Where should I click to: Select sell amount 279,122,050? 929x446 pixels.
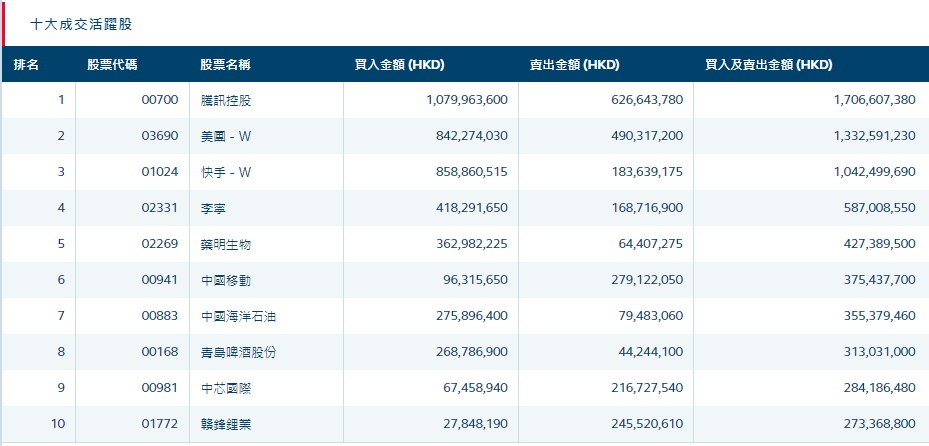(x=647, y=280)
